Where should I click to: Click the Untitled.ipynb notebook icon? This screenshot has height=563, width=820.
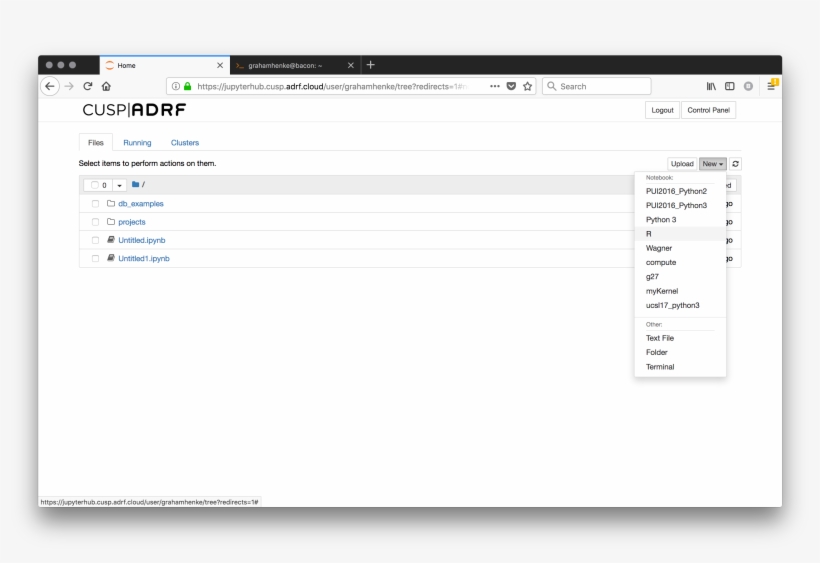111,240
